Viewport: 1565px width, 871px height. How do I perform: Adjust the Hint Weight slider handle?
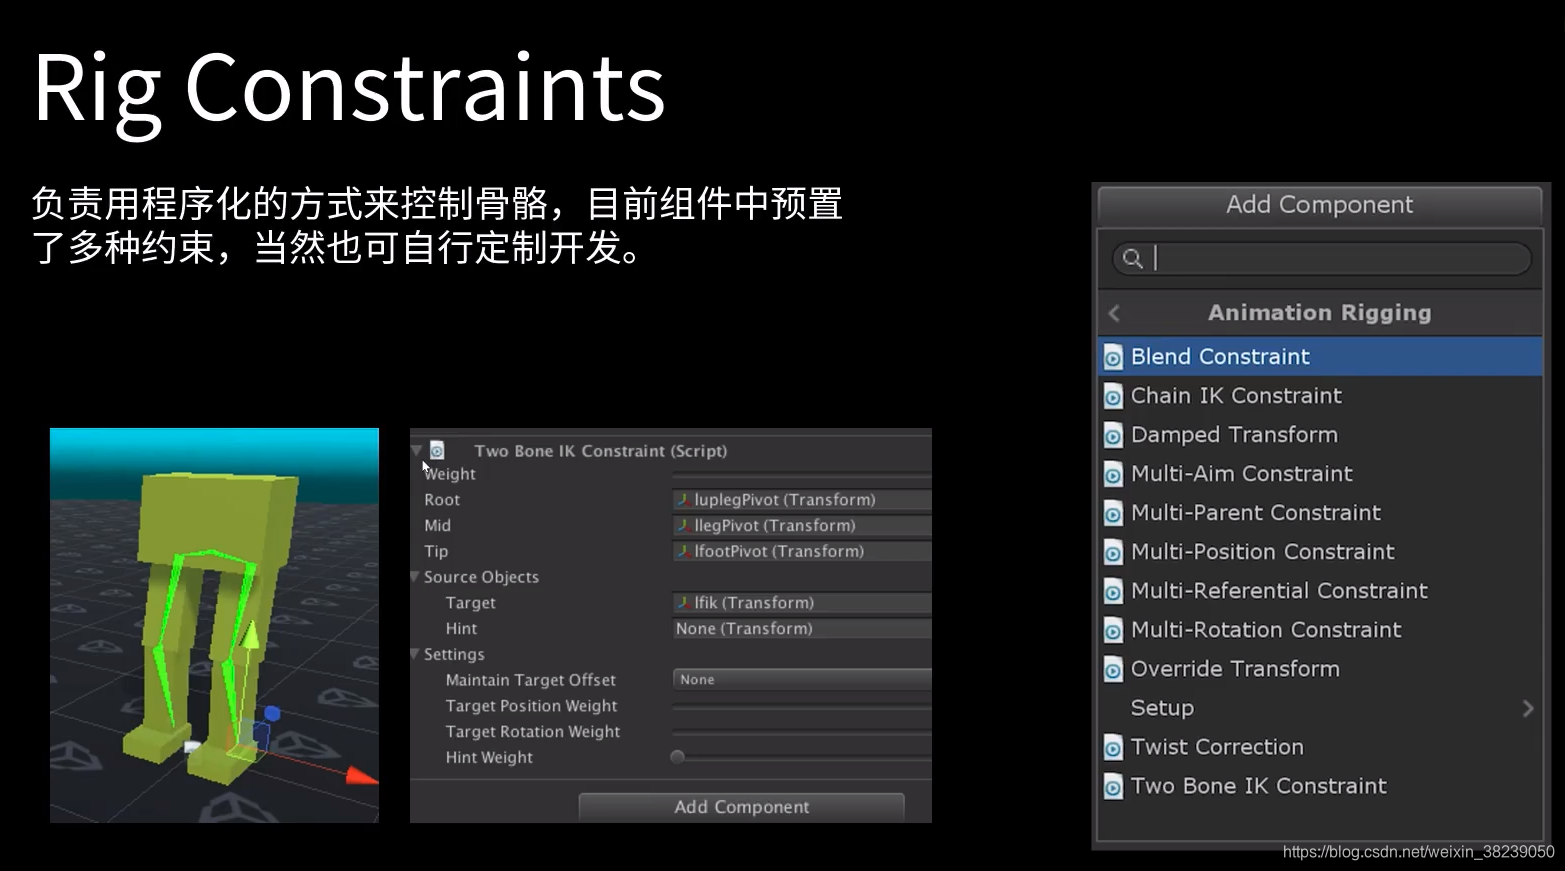tap(678, 757)
